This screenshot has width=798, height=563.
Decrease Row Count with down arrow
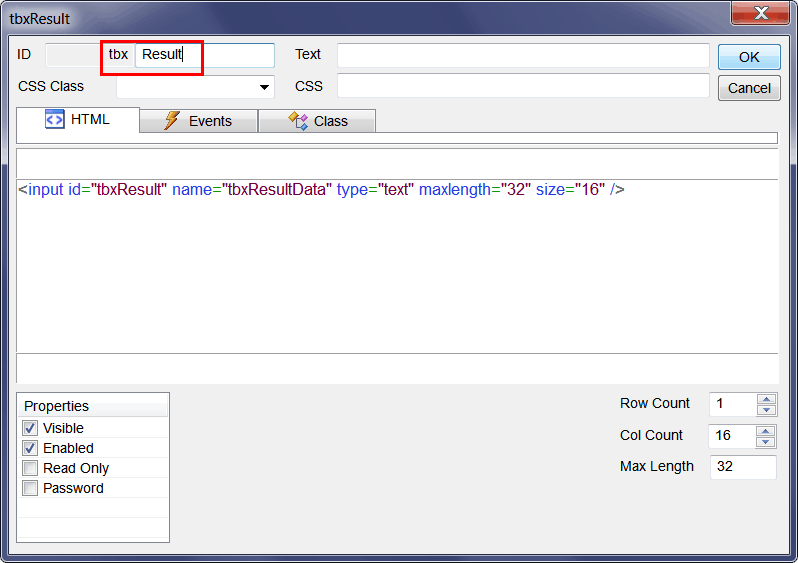(766, 410)
